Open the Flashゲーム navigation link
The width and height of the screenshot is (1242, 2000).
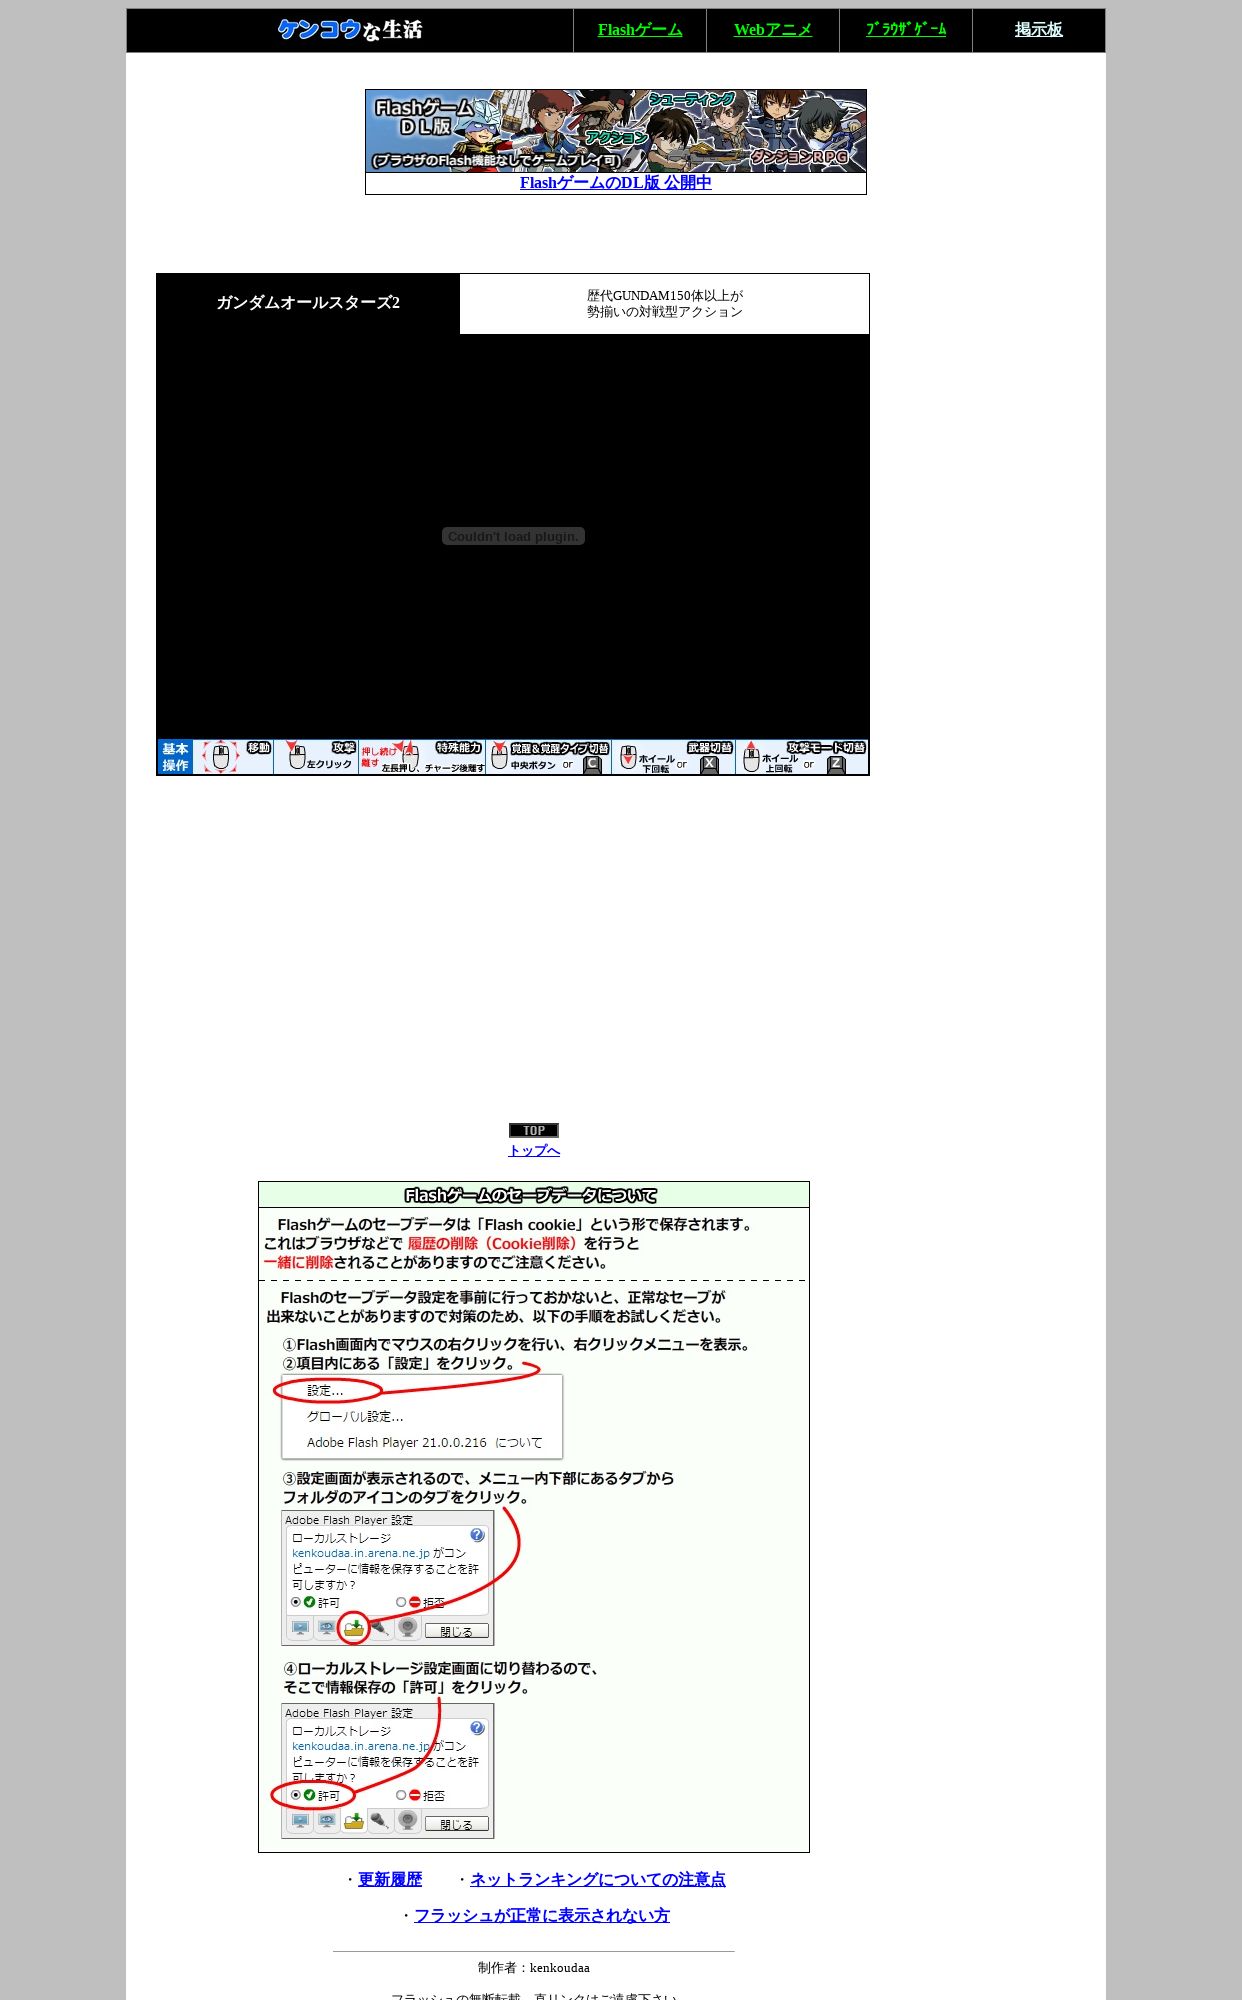[x=640, y=30]
